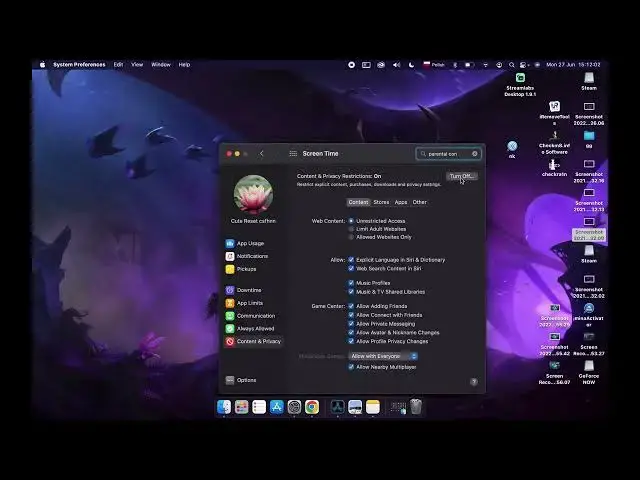Select Unrestricted Access web content
This screenshot has height=480, width=640.
point(351,221)
